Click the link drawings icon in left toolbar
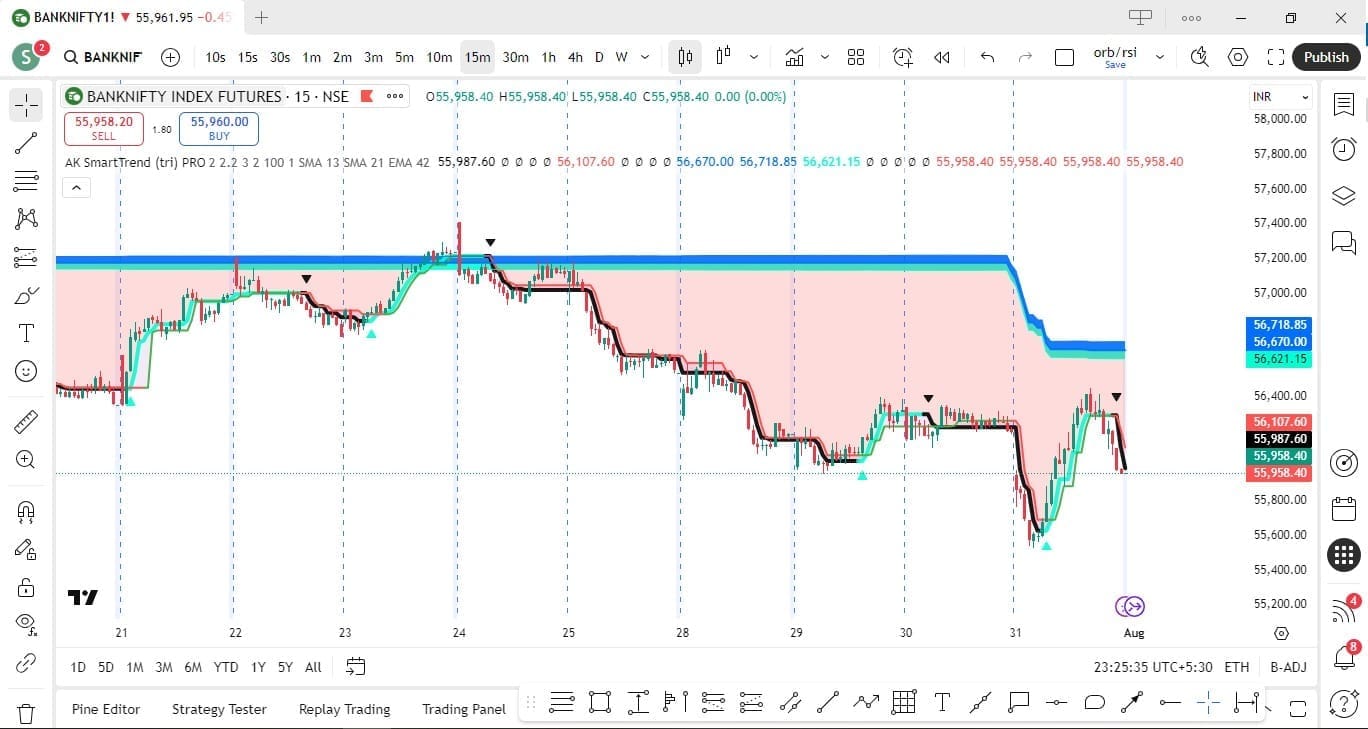The width and height of the screenshot is (1368, 729). tap(26, 662)
